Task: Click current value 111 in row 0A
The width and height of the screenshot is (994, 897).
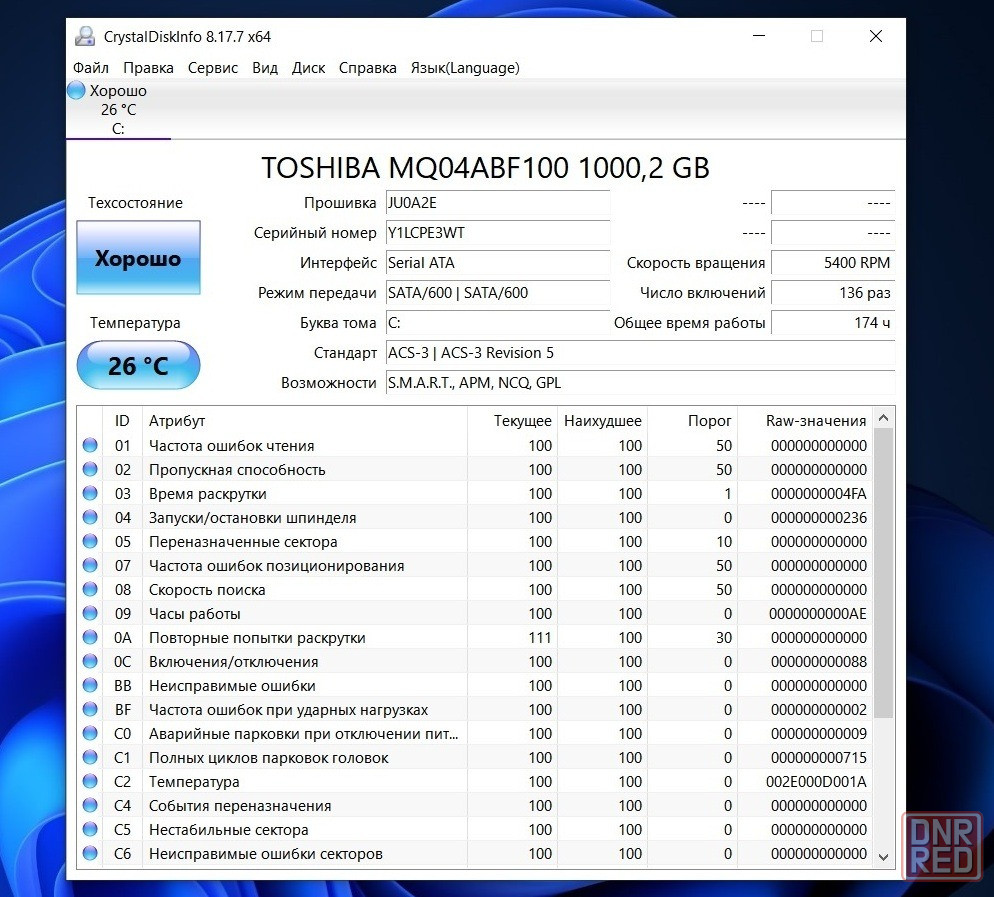Action: [540, 638]
